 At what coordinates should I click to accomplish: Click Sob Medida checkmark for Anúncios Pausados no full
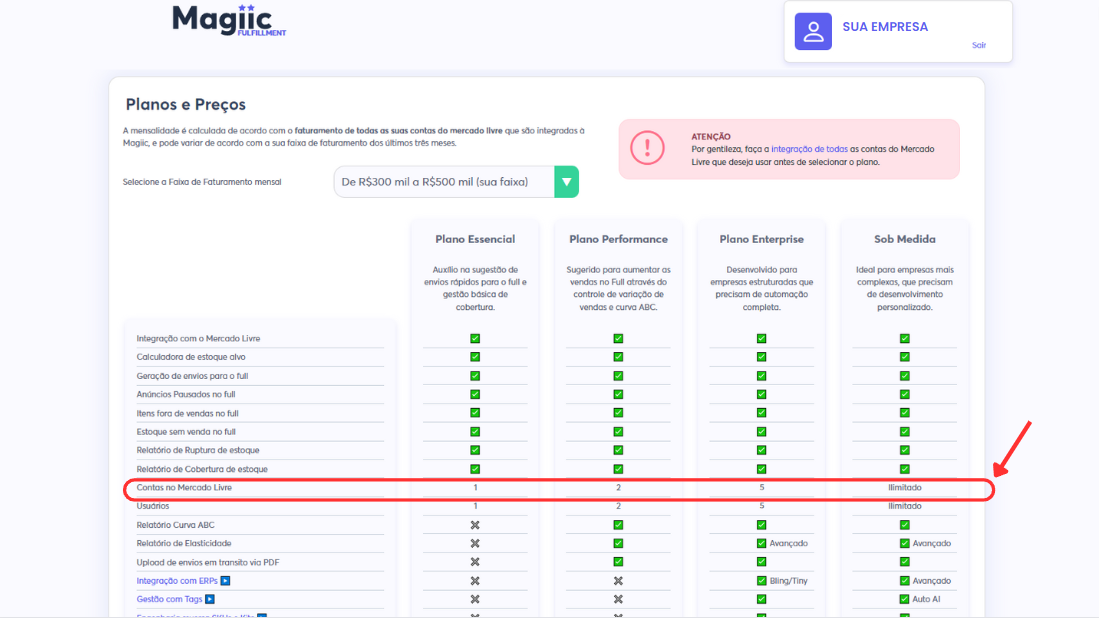pyautogui.click(x=904, y=394)
